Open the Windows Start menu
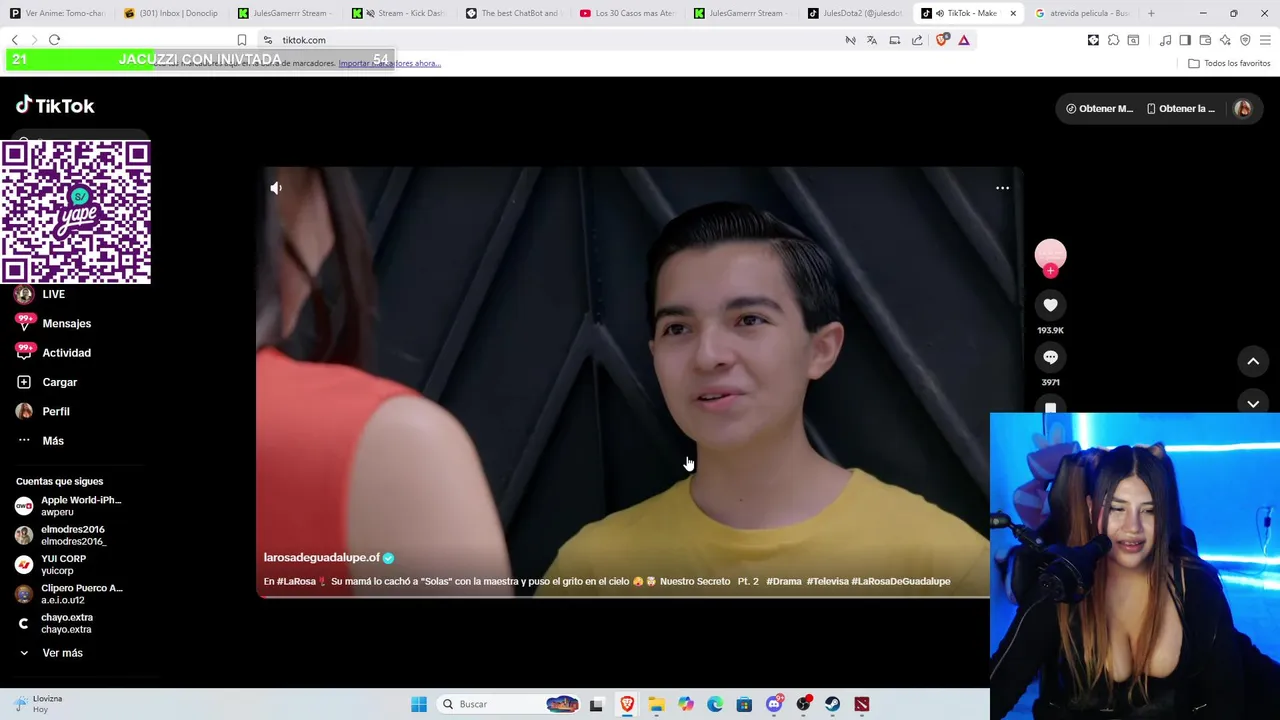1280x720 pixels. [x=419, y=704]
